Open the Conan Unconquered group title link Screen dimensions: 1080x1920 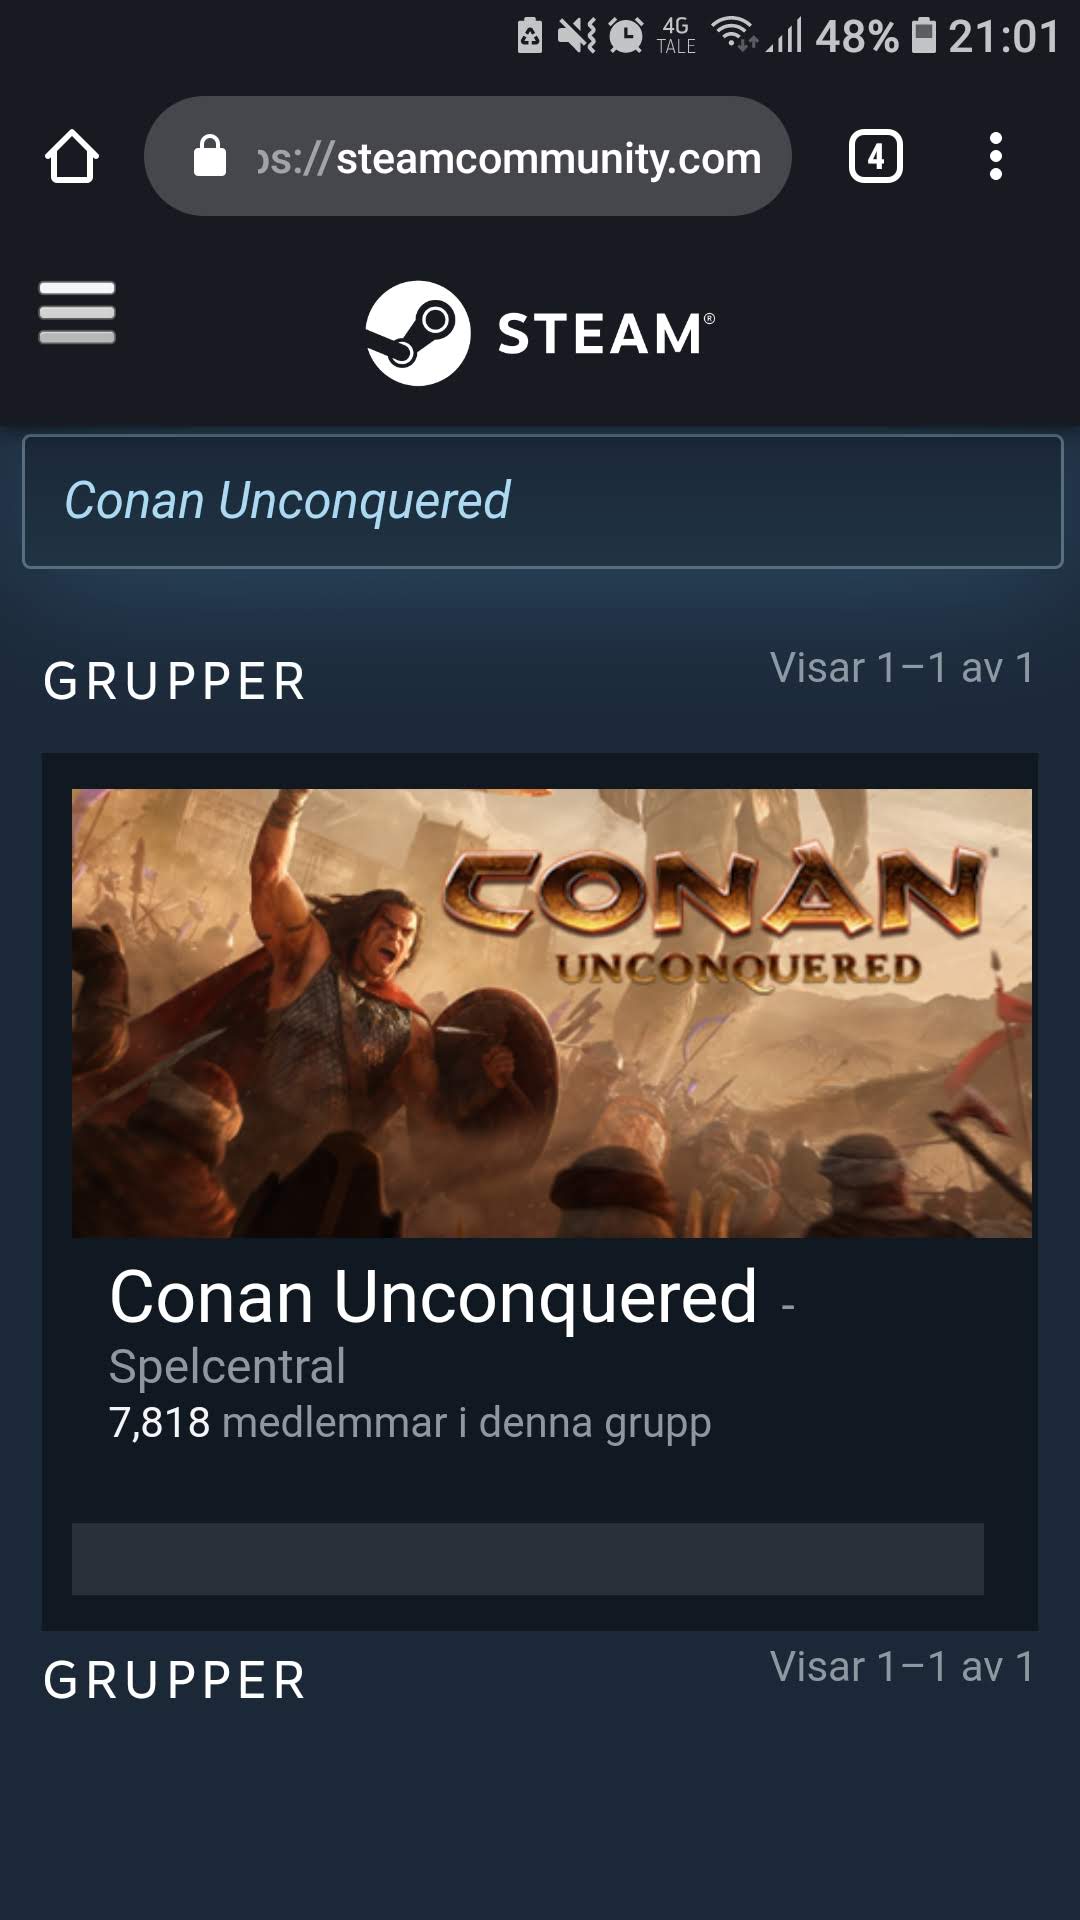(x=433, y=1297)
